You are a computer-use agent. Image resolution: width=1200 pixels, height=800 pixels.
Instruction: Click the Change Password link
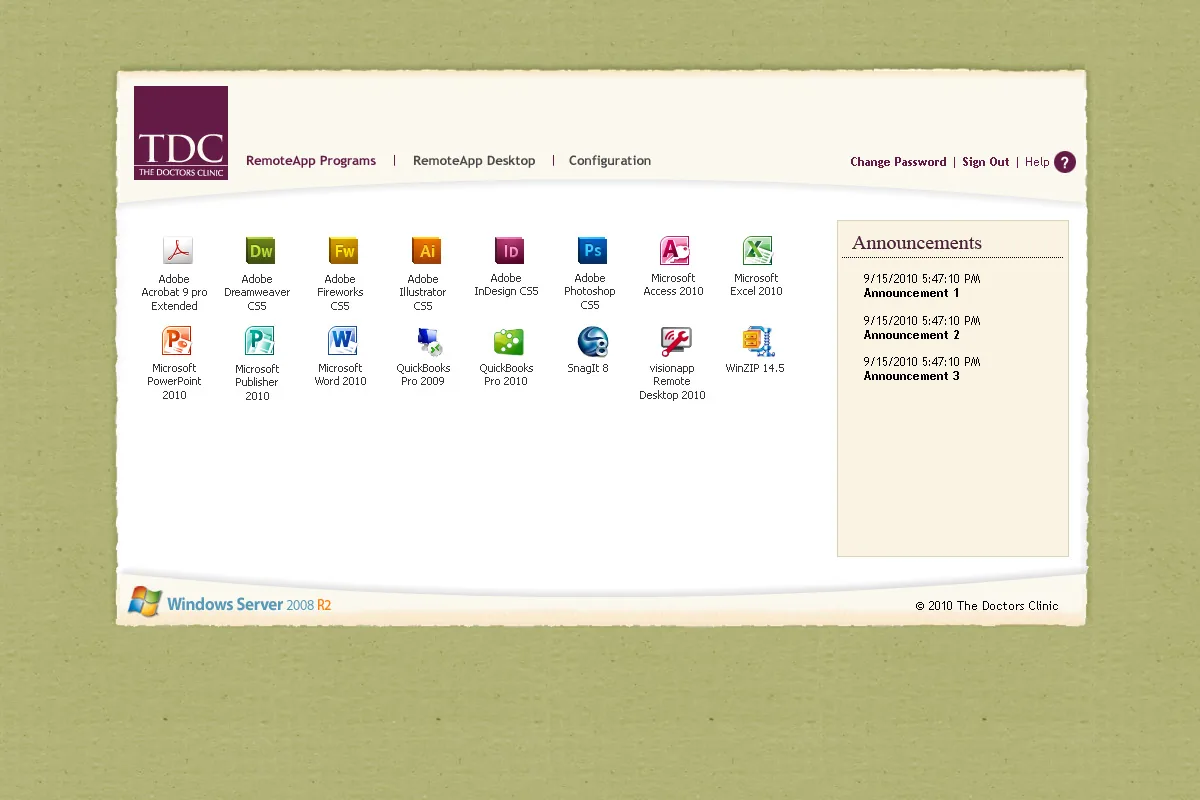pyautogui.click(x=898, y=162)
